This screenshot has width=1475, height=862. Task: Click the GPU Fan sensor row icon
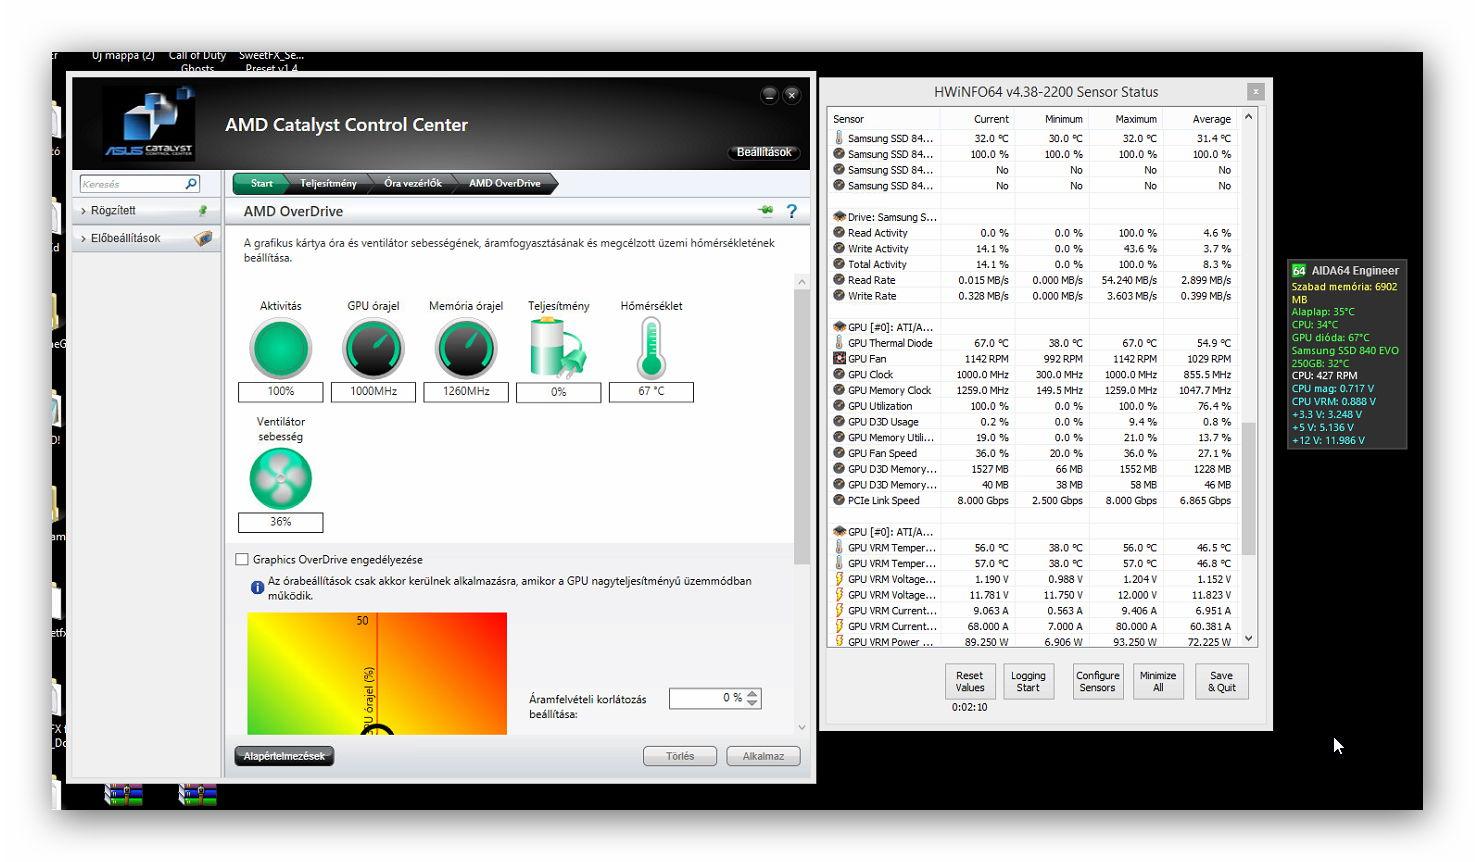pos(839,358)
